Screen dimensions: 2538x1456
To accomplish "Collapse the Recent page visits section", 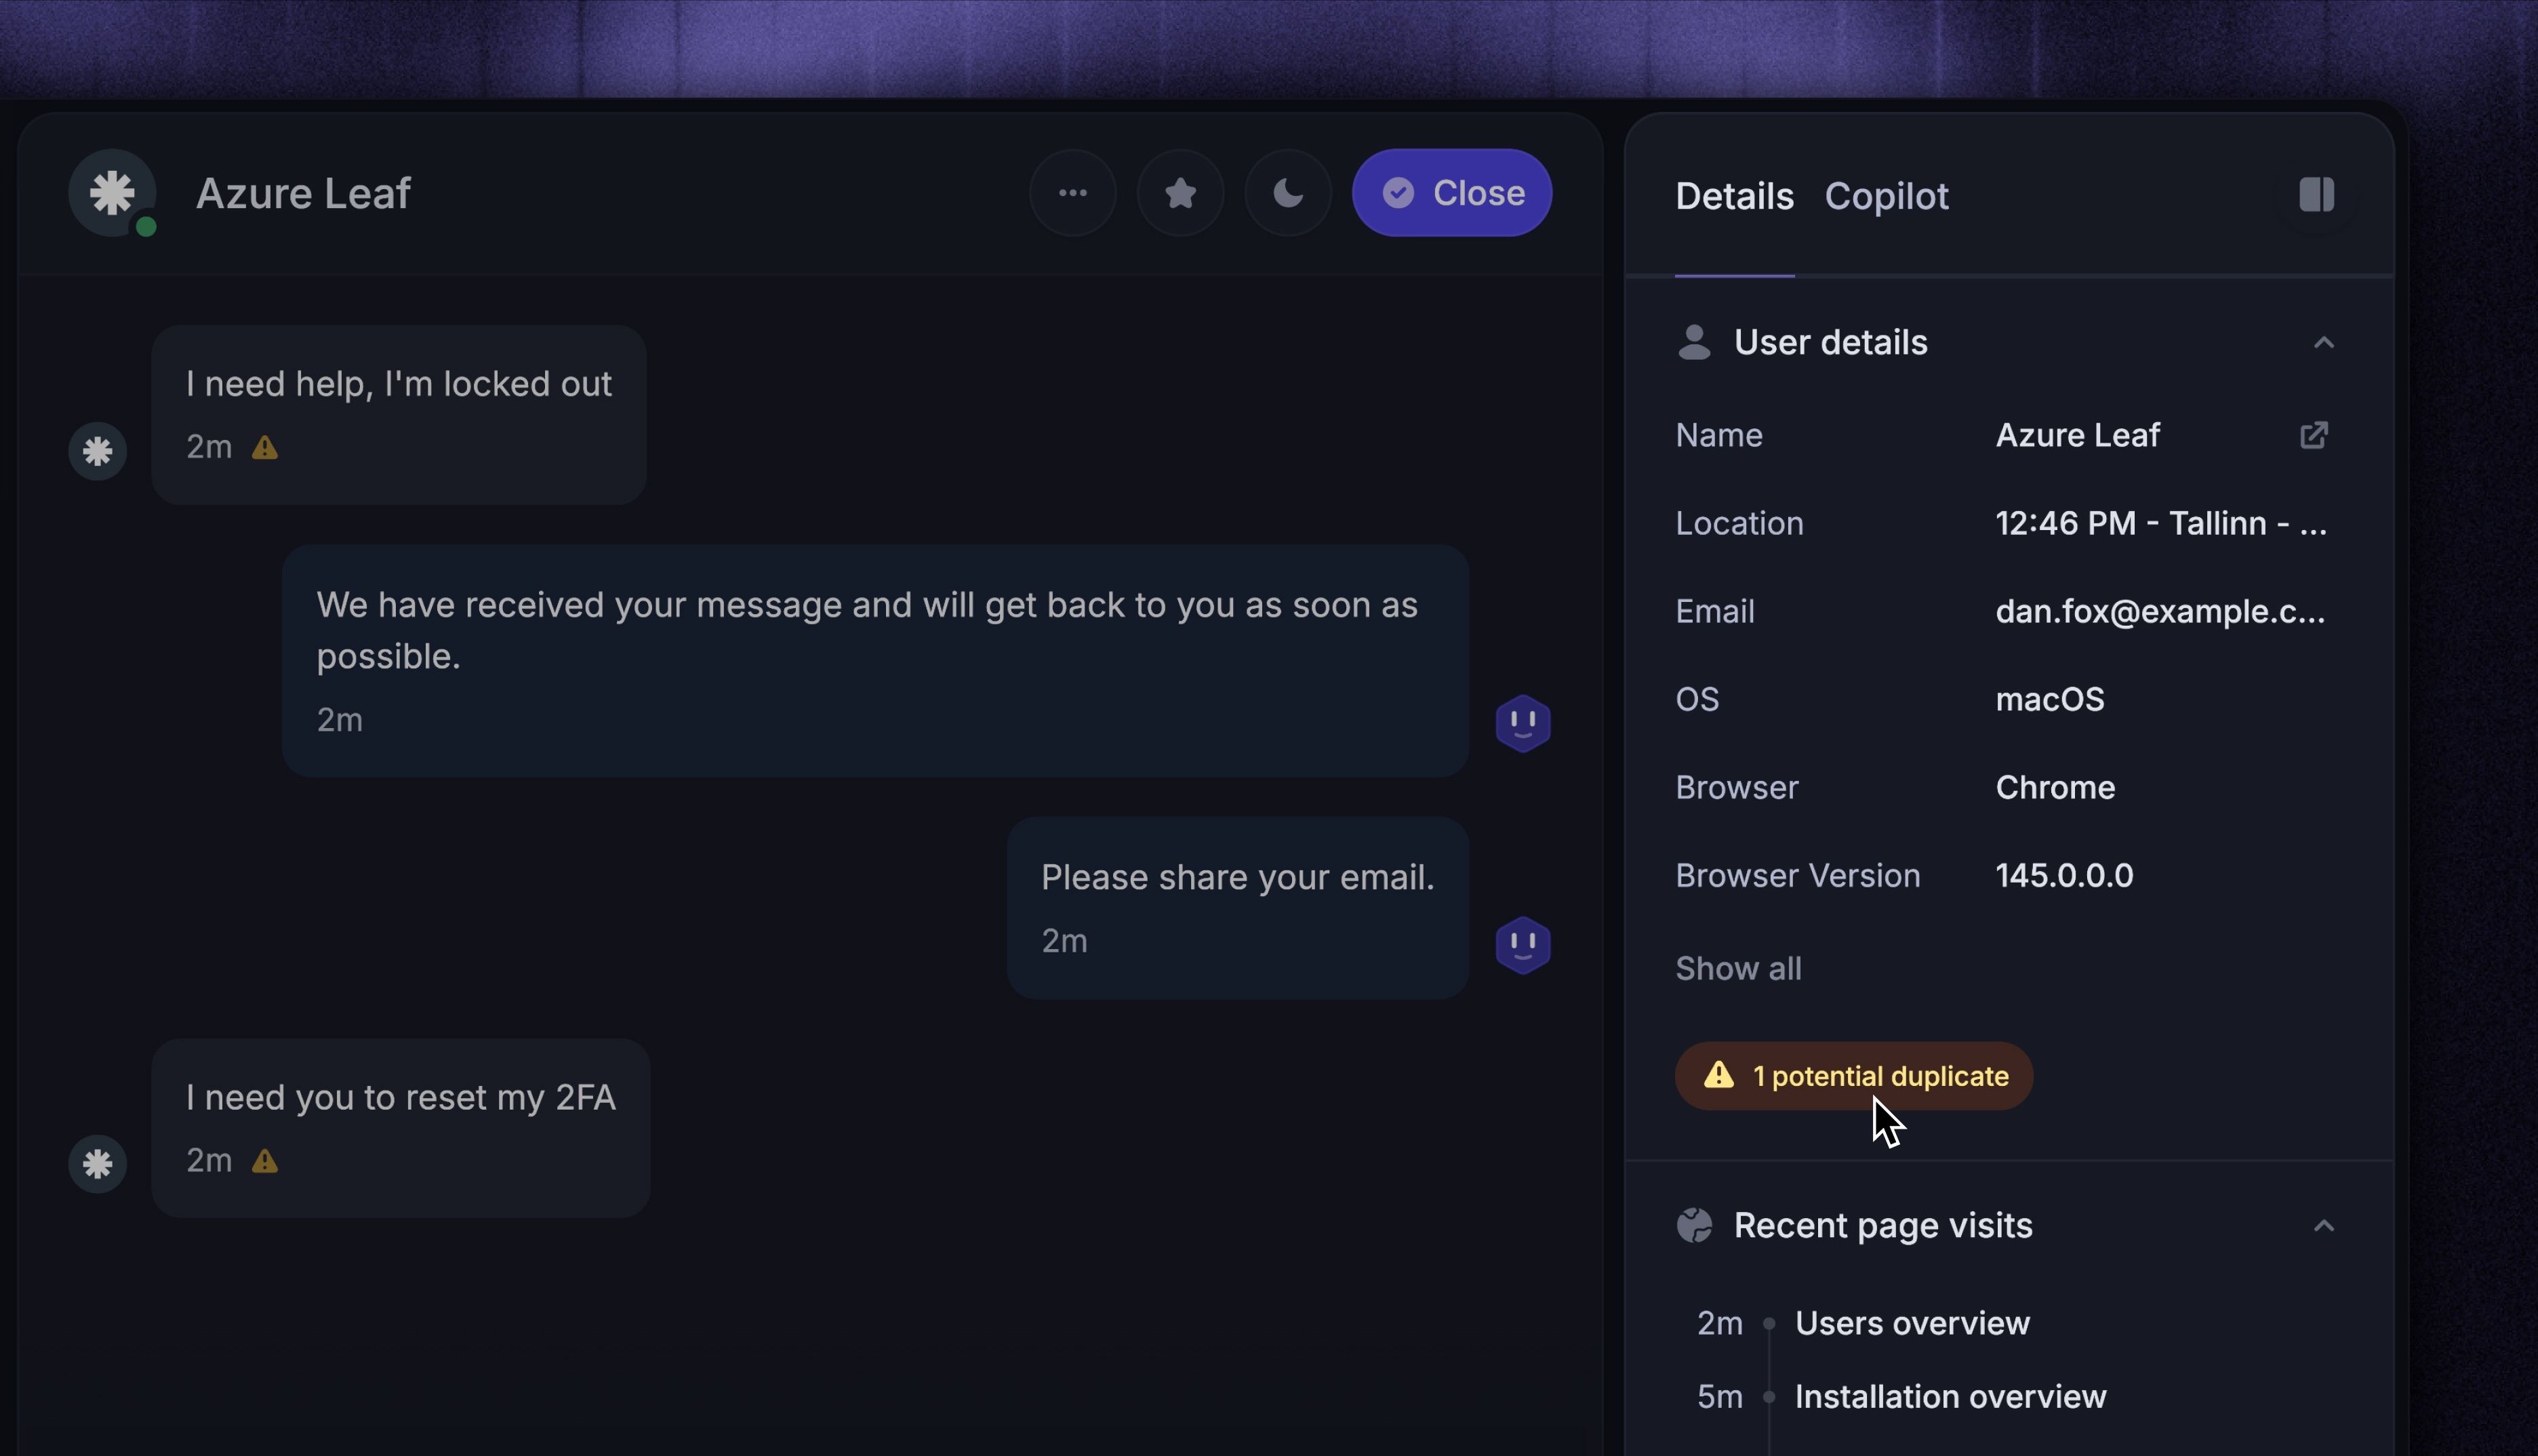I will click(2322, 1226).
